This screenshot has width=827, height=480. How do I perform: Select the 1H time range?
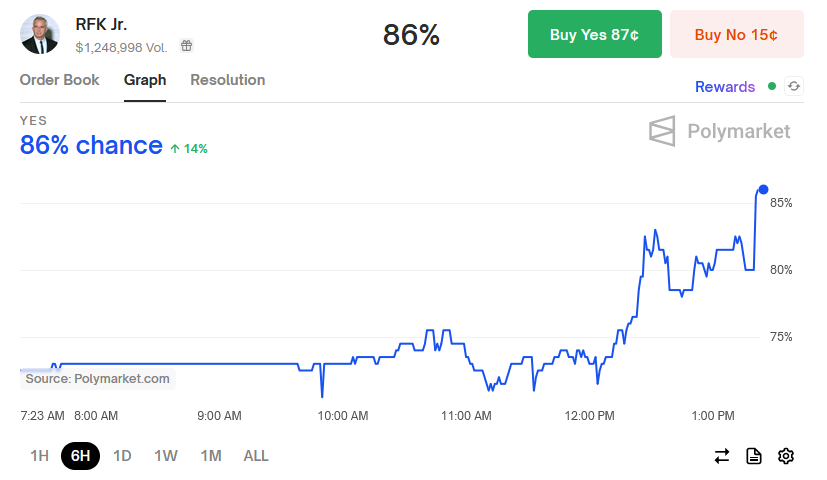[x=40, y=456]
